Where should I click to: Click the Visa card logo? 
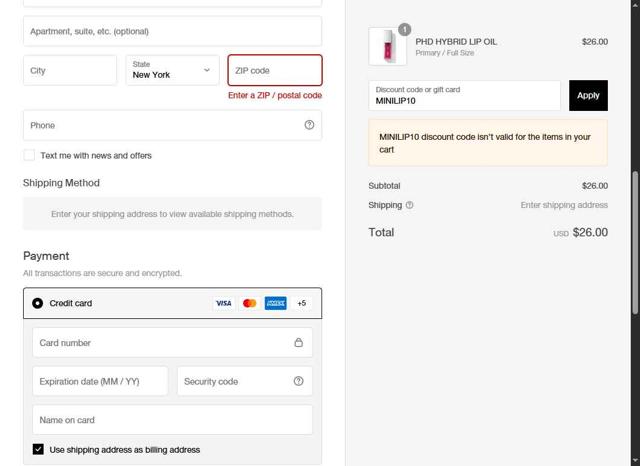223,303
